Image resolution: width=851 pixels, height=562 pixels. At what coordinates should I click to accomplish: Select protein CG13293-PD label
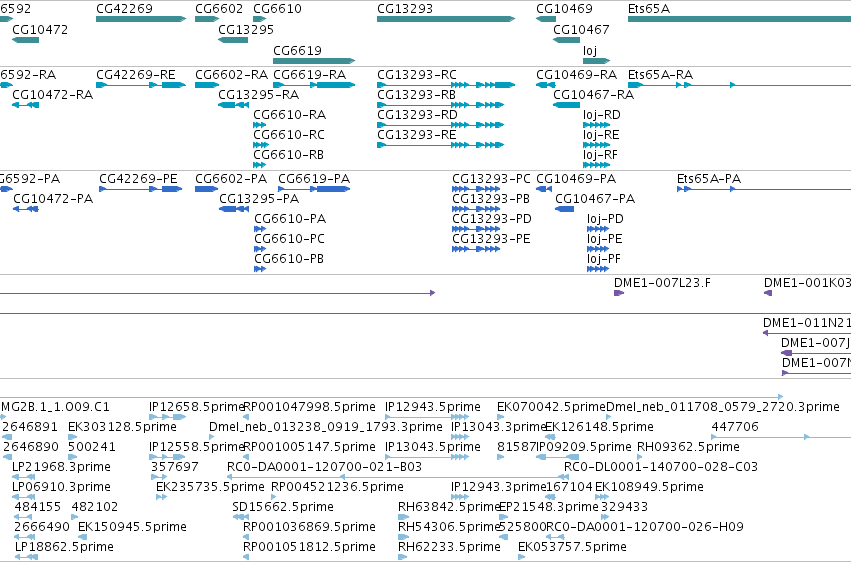[x=492, y=219]
